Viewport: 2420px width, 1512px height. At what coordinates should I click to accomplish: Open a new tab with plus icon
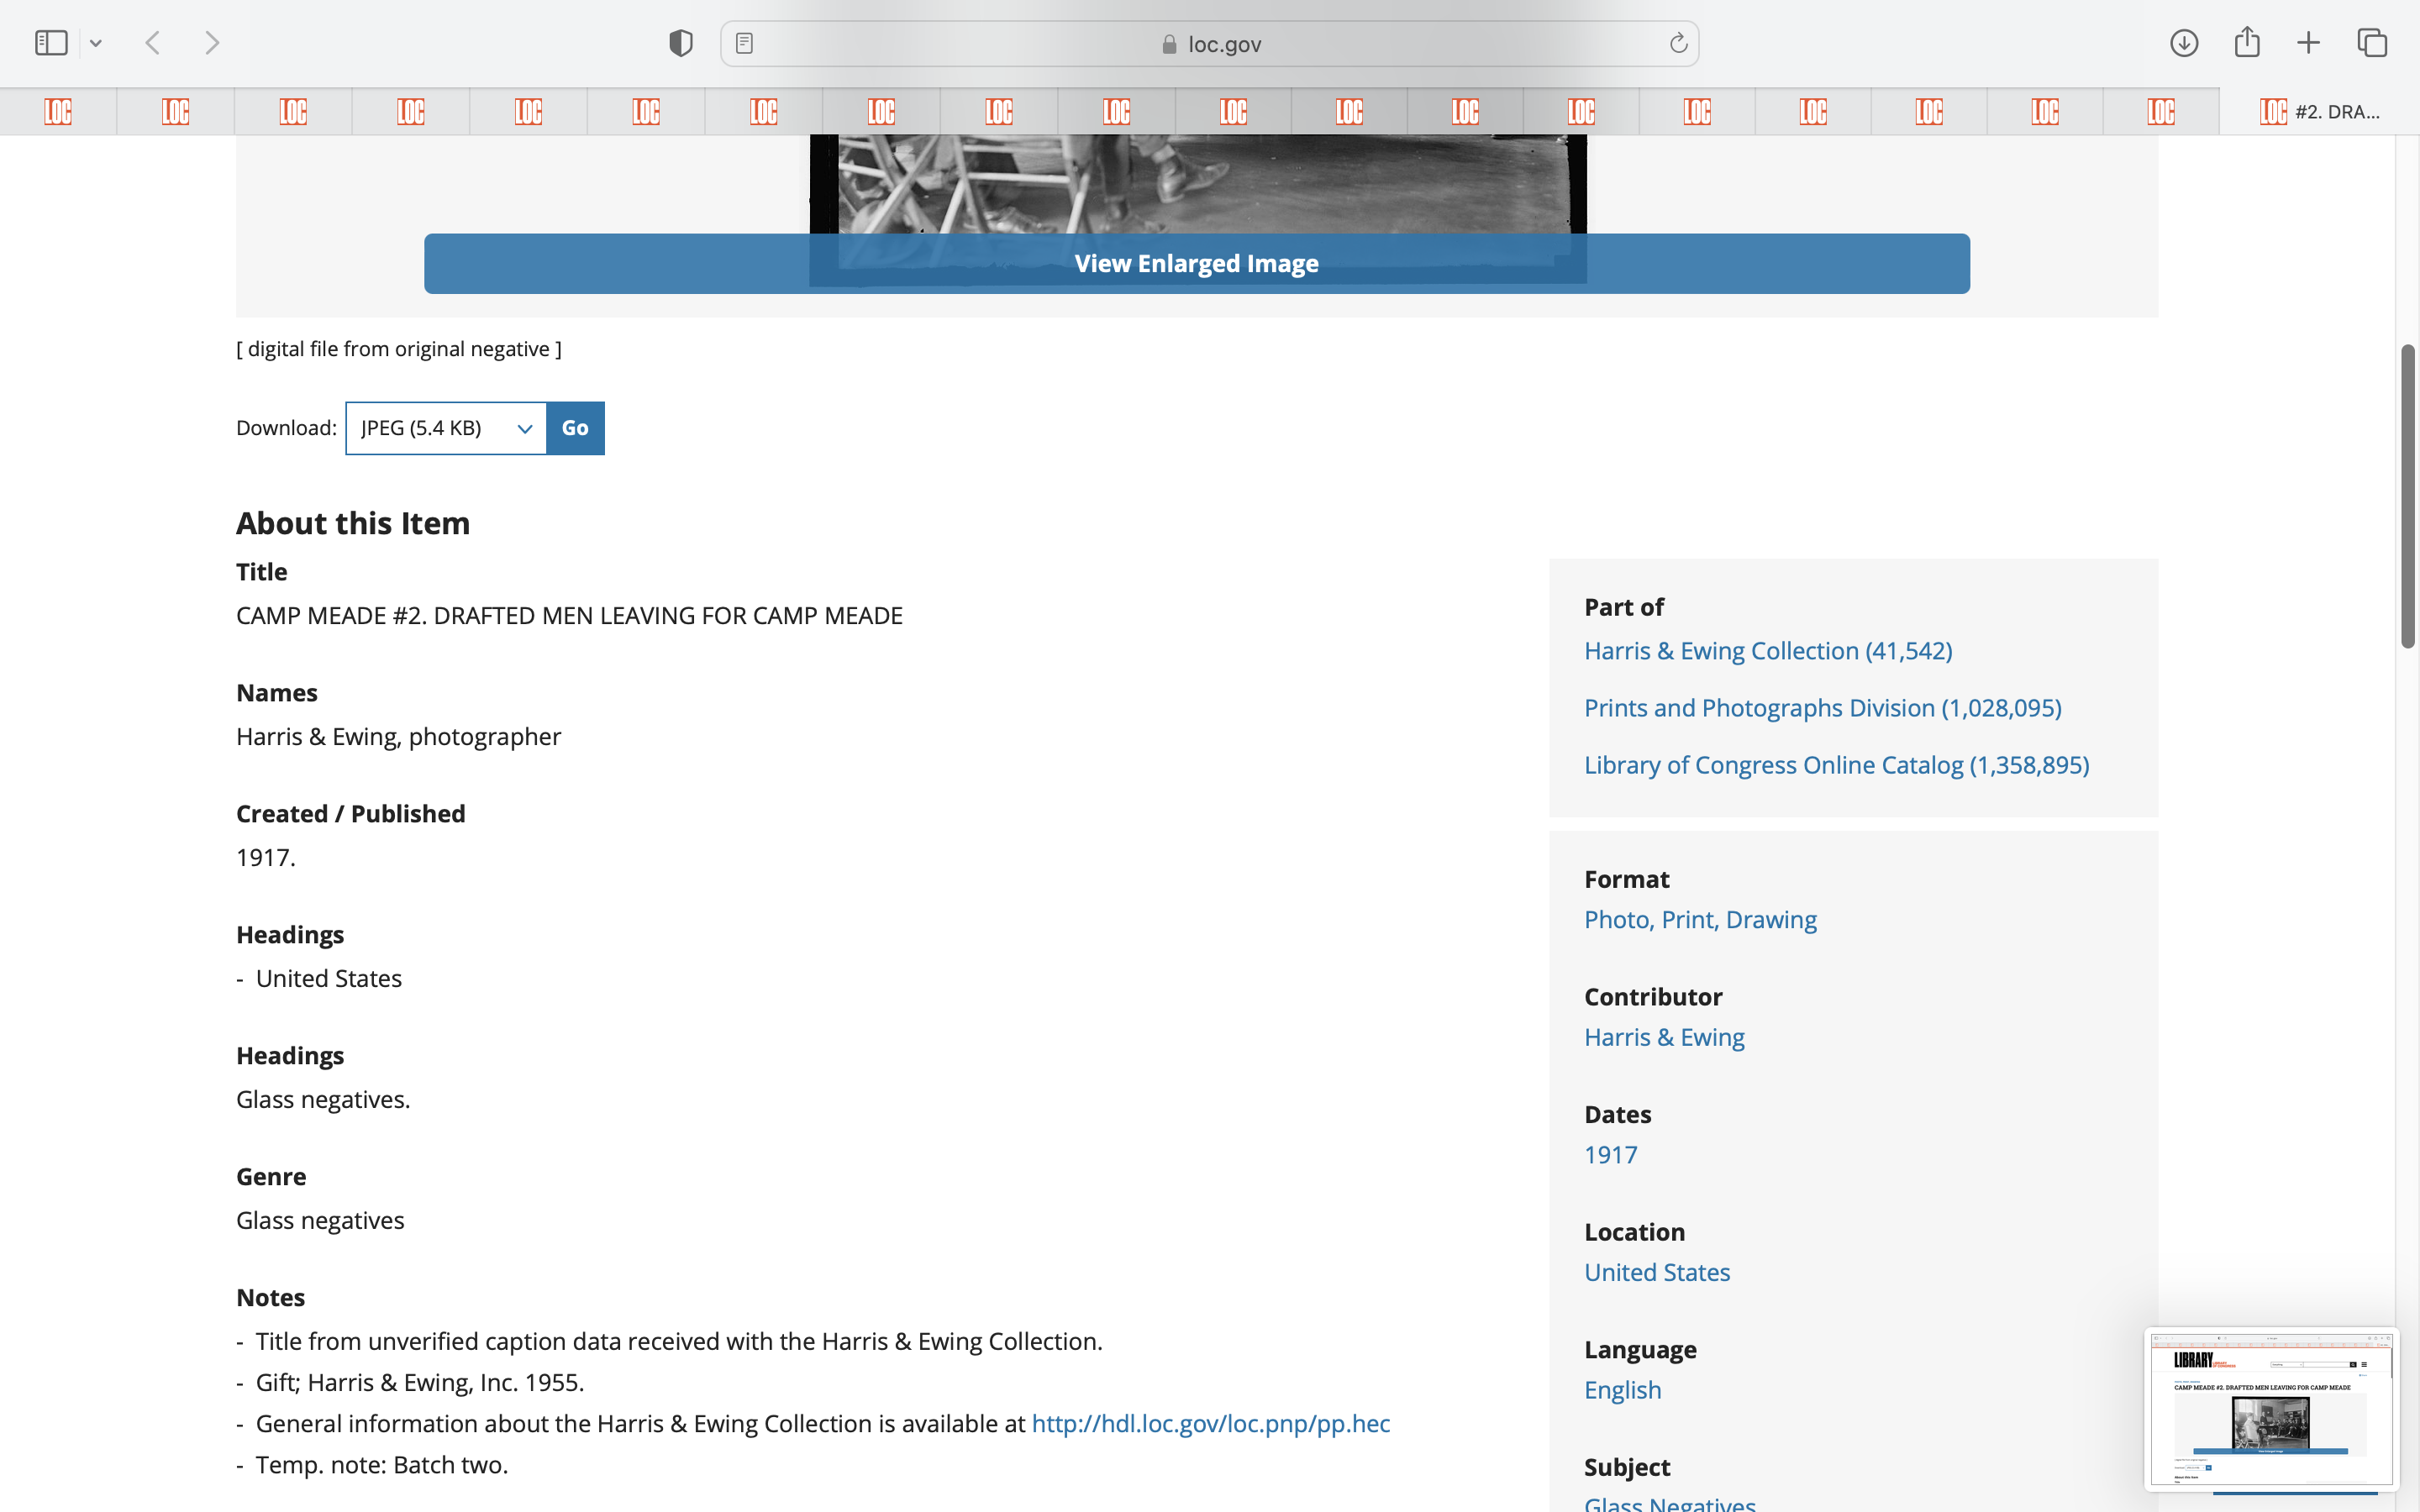click(x=2308, y=43)
